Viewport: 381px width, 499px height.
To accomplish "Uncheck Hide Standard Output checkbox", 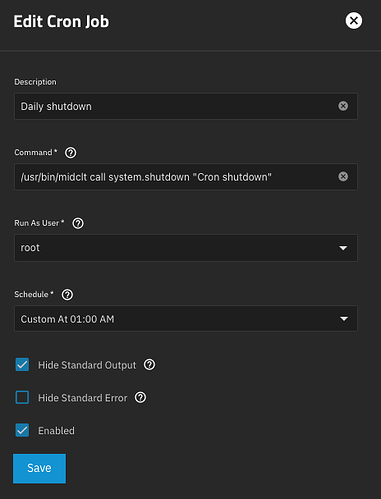I will pos(22,365).
